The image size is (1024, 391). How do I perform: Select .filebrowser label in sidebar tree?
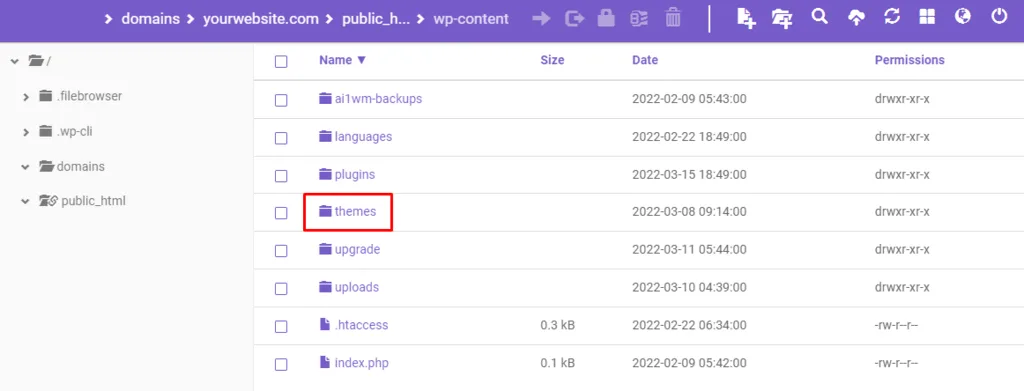(89, 96)
